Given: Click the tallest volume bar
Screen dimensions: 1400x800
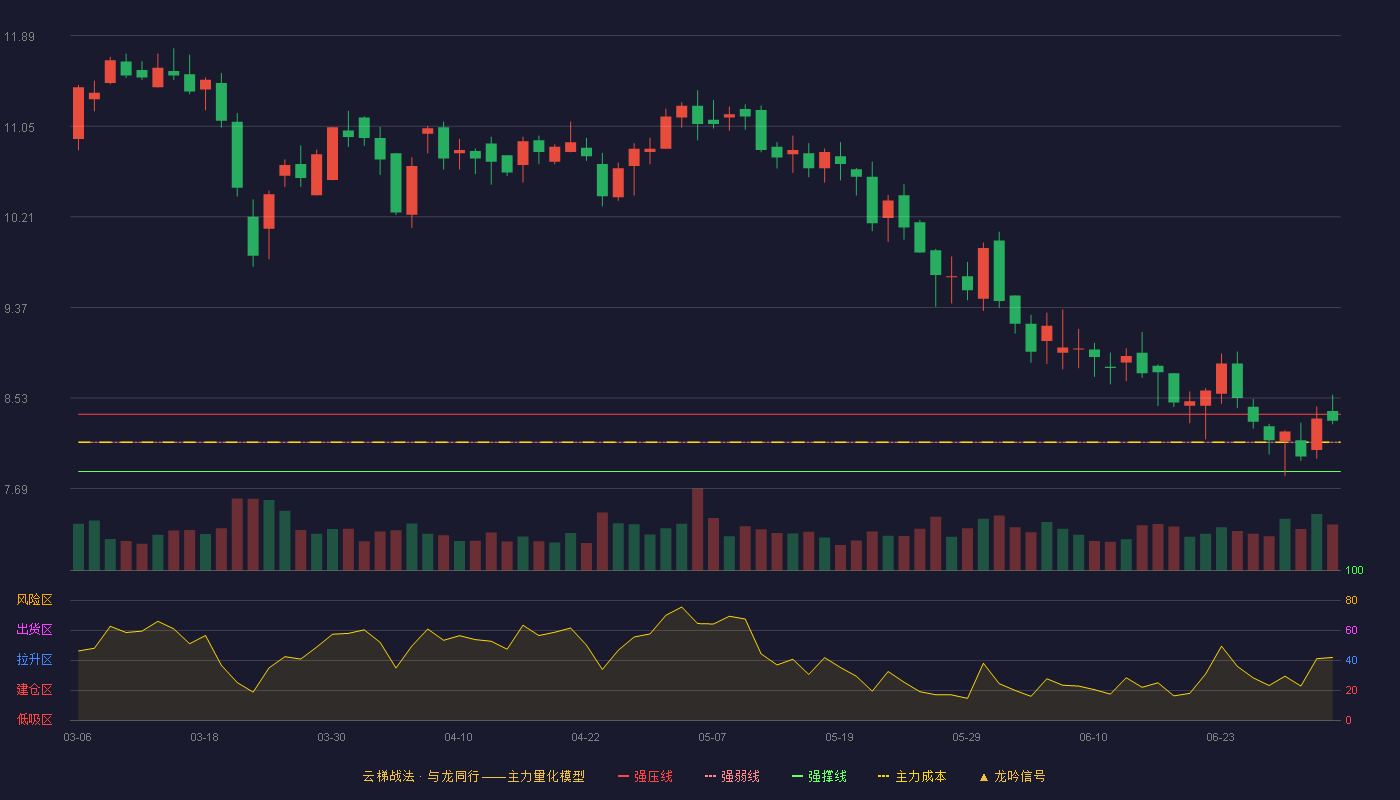Looking at the screenshot, I should point(697,529).
